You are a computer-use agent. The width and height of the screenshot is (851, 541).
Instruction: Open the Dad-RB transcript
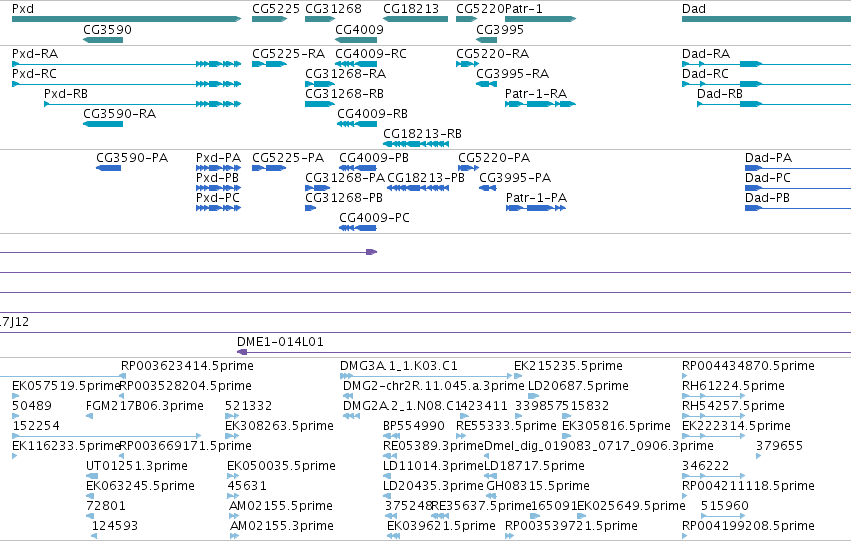[720, 94]
